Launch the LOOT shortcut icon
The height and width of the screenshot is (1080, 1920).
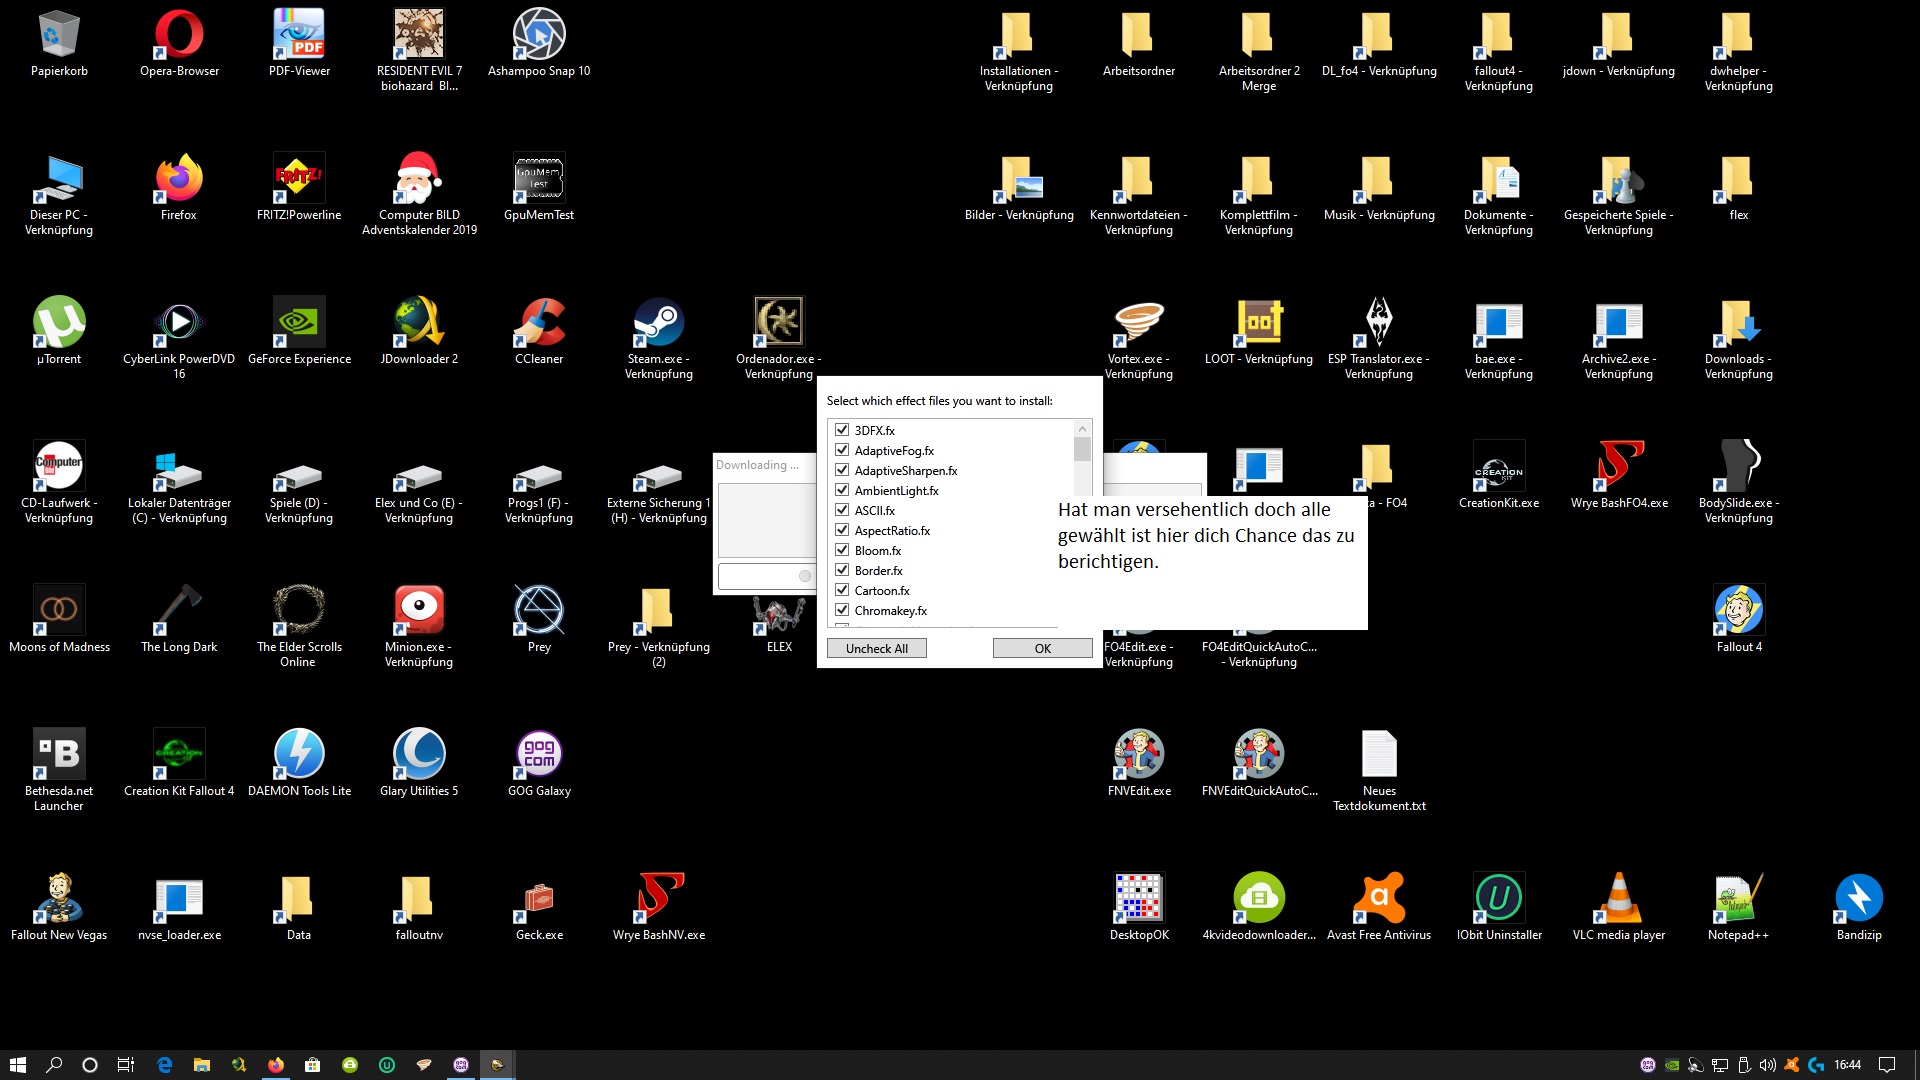(x=1258, y=323)
